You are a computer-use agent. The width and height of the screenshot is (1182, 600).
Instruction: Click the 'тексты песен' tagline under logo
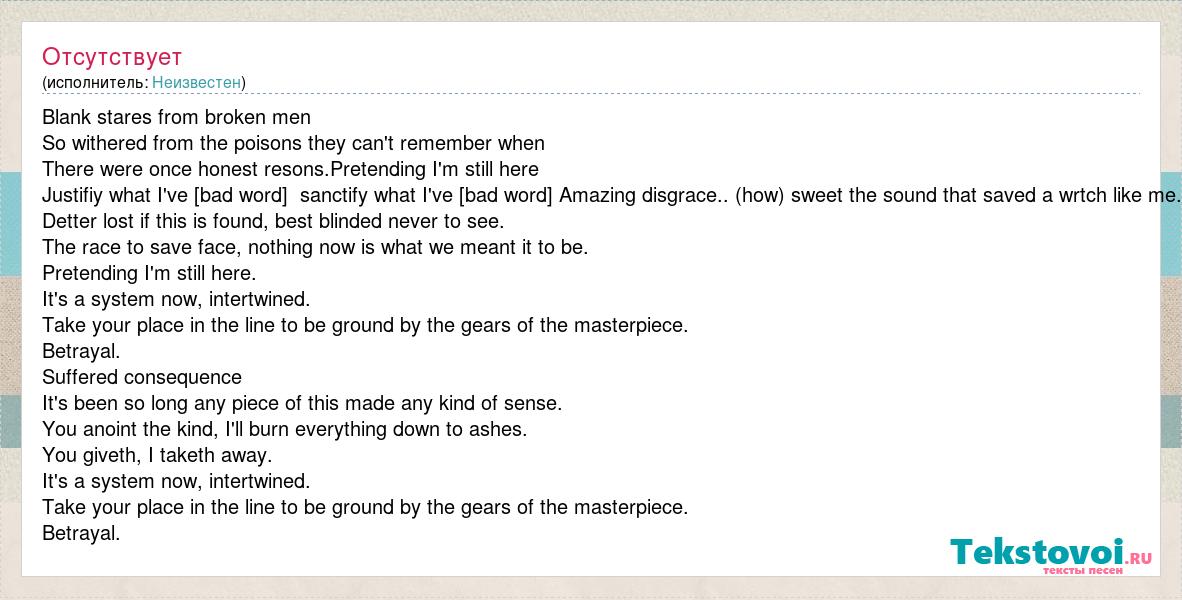pos(1082,571)
